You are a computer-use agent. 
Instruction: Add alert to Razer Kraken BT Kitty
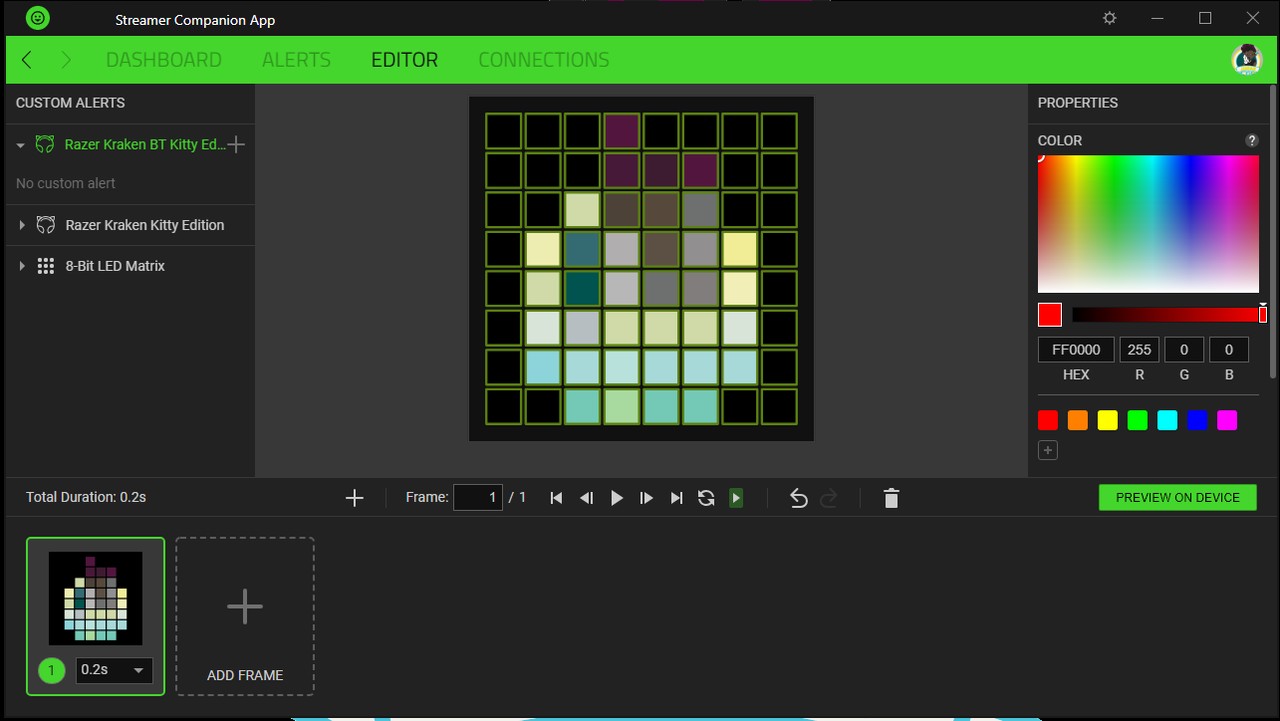coord(236,144)
